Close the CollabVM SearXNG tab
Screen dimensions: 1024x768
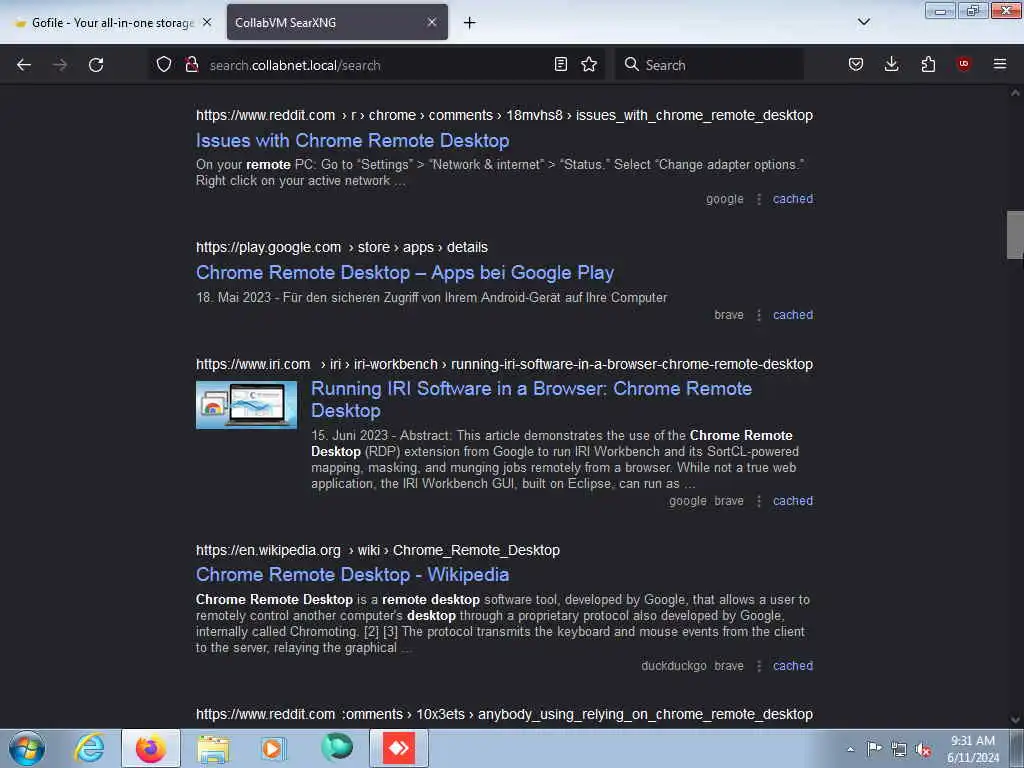pyautogui.click(x=432, y=22)
